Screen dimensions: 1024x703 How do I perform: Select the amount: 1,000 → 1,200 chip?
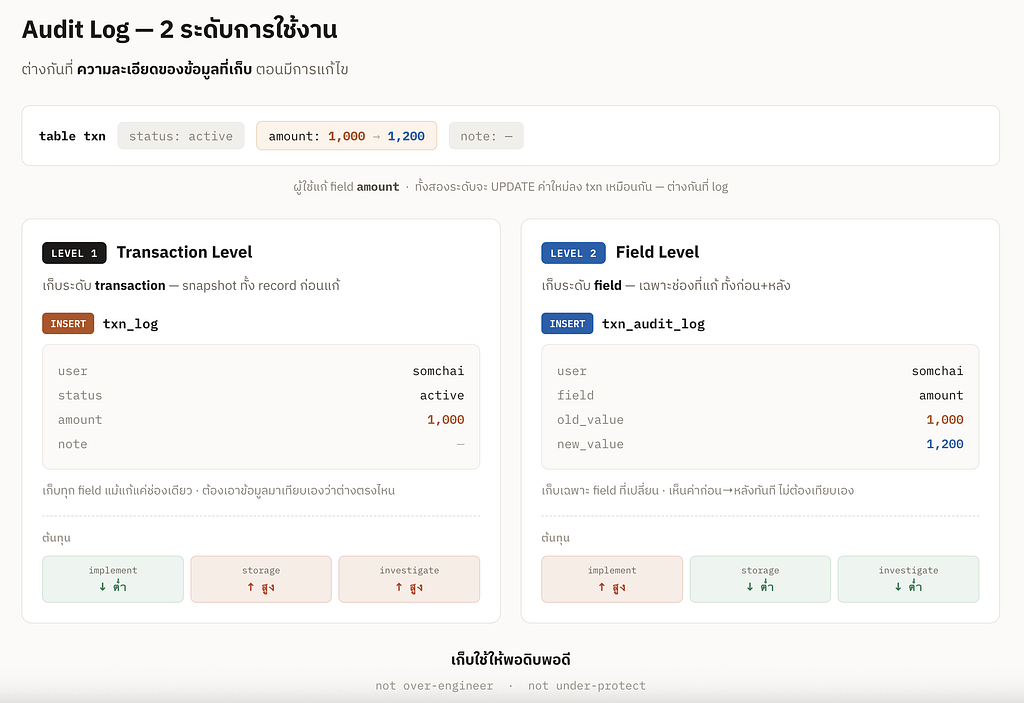346,136
